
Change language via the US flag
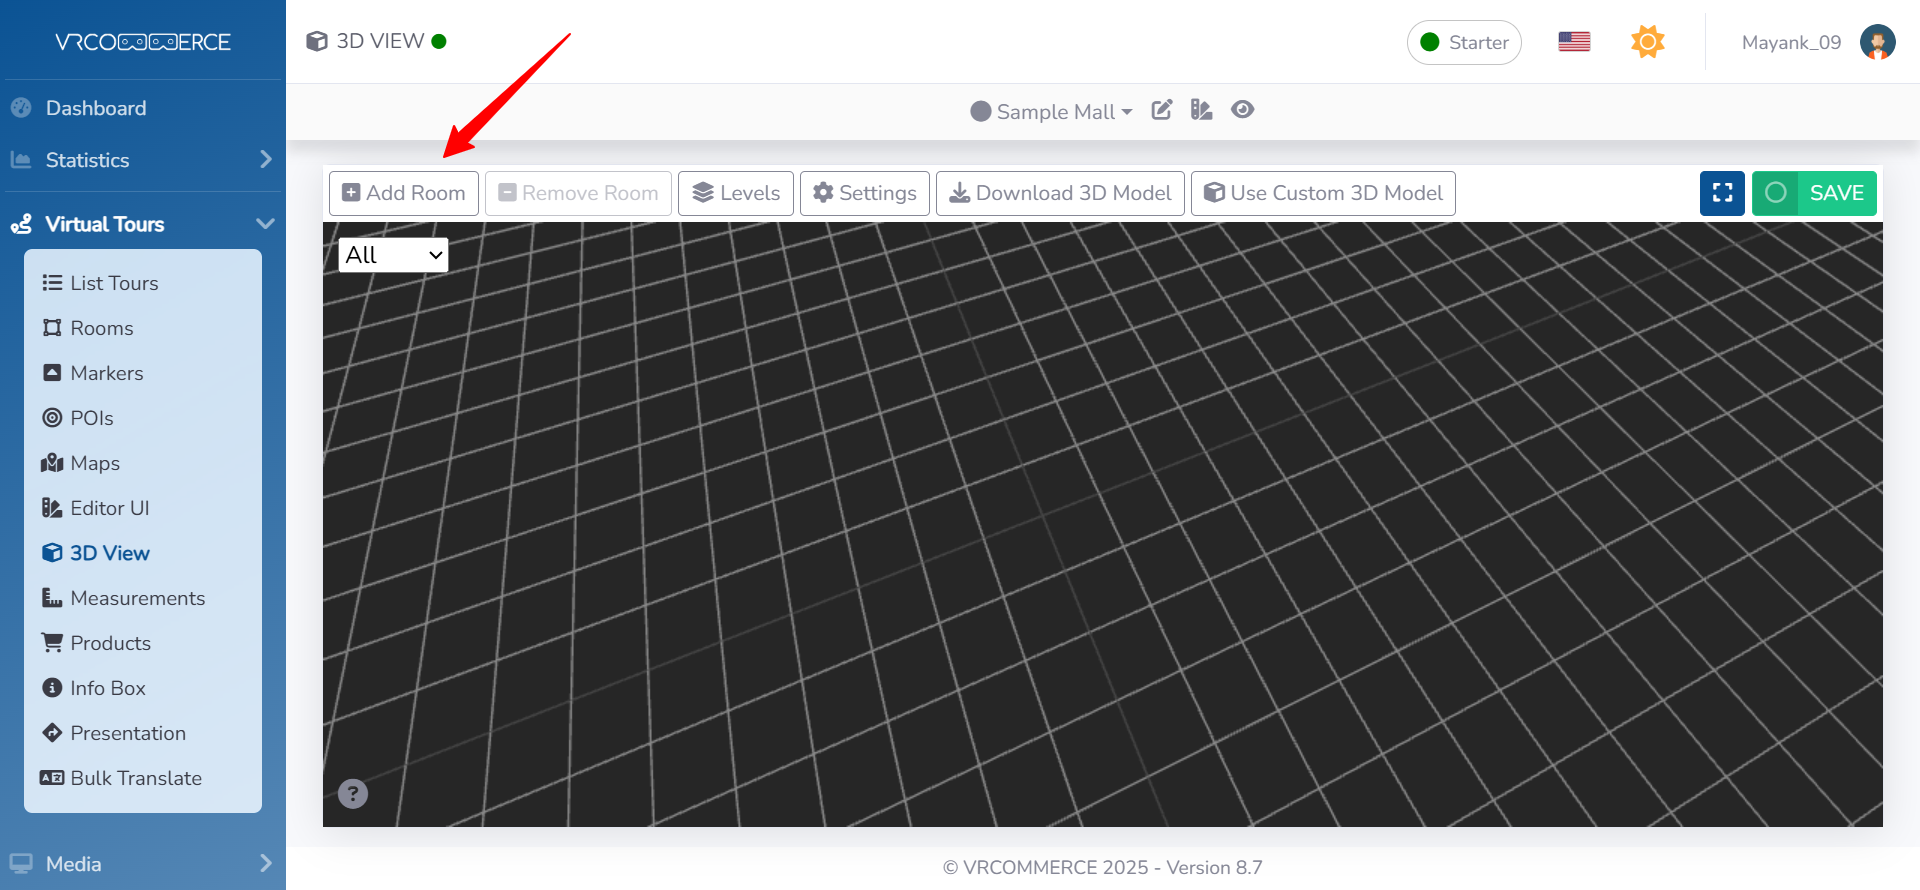pyautogui.click(x=1574, y=42)
